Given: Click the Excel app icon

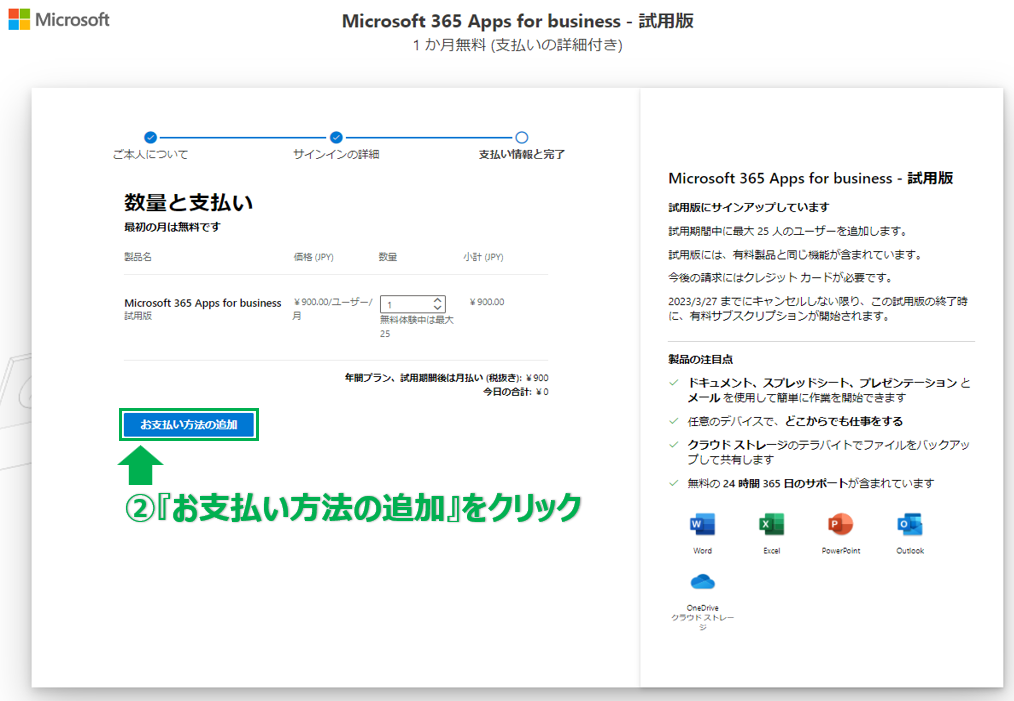Looking at the screenshot, I should pos(771,524).
